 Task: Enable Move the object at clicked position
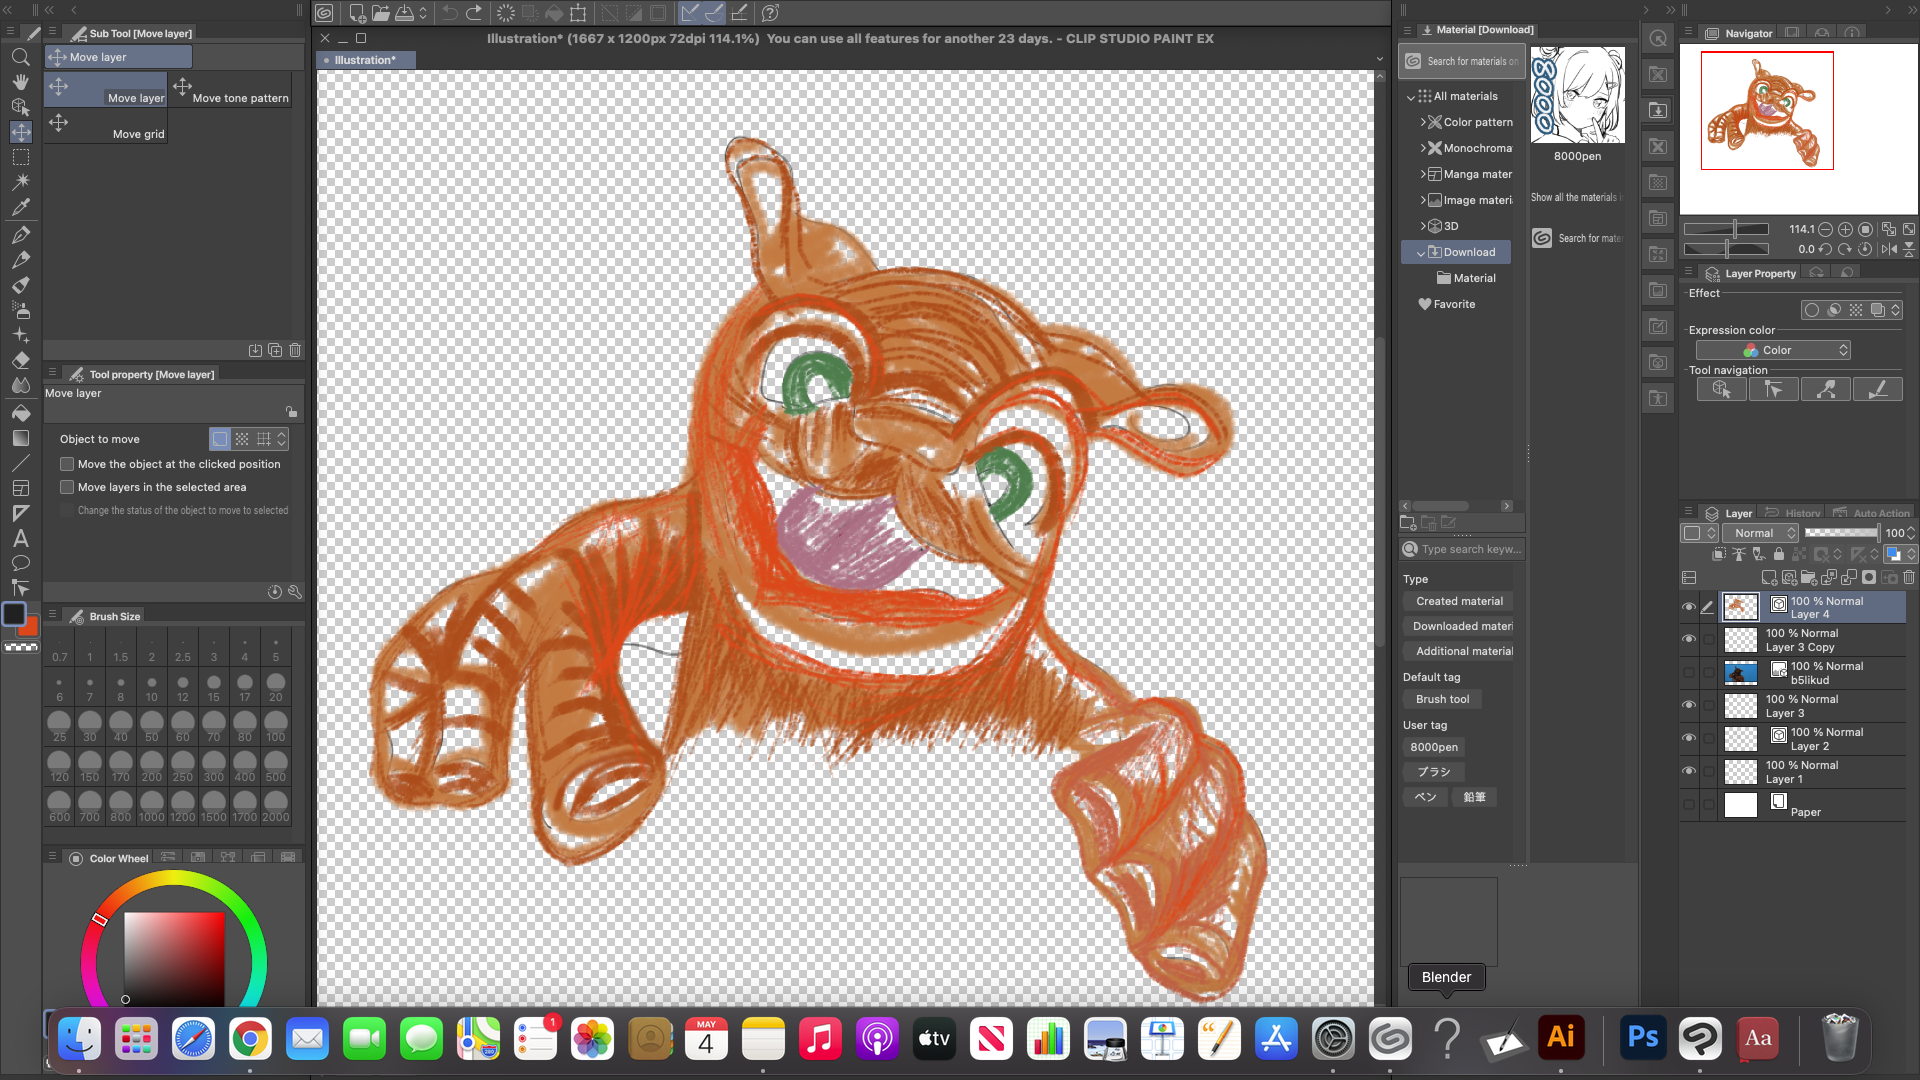pyautogui.click(x=67, y=464)
